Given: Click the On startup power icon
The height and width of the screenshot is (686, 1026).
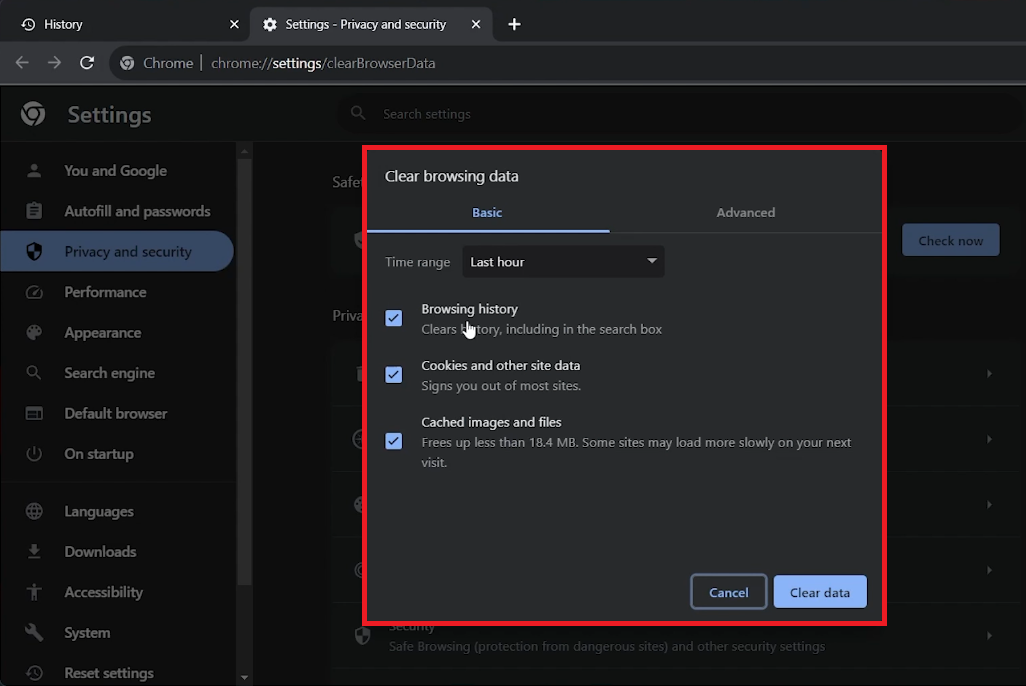Looking at the screenshot, I should [35, 453].
